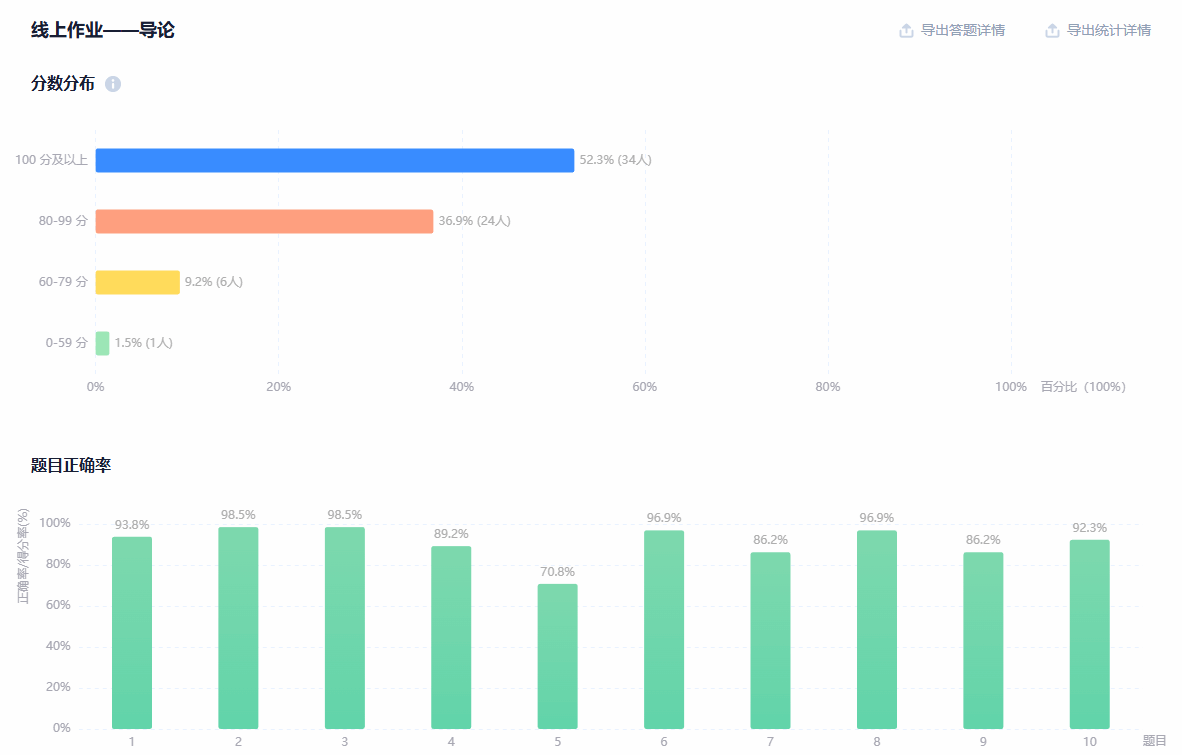Click the question 9 accuracy bar
This screenshot has width=1182, height=755.
click(x=983, y=640)
